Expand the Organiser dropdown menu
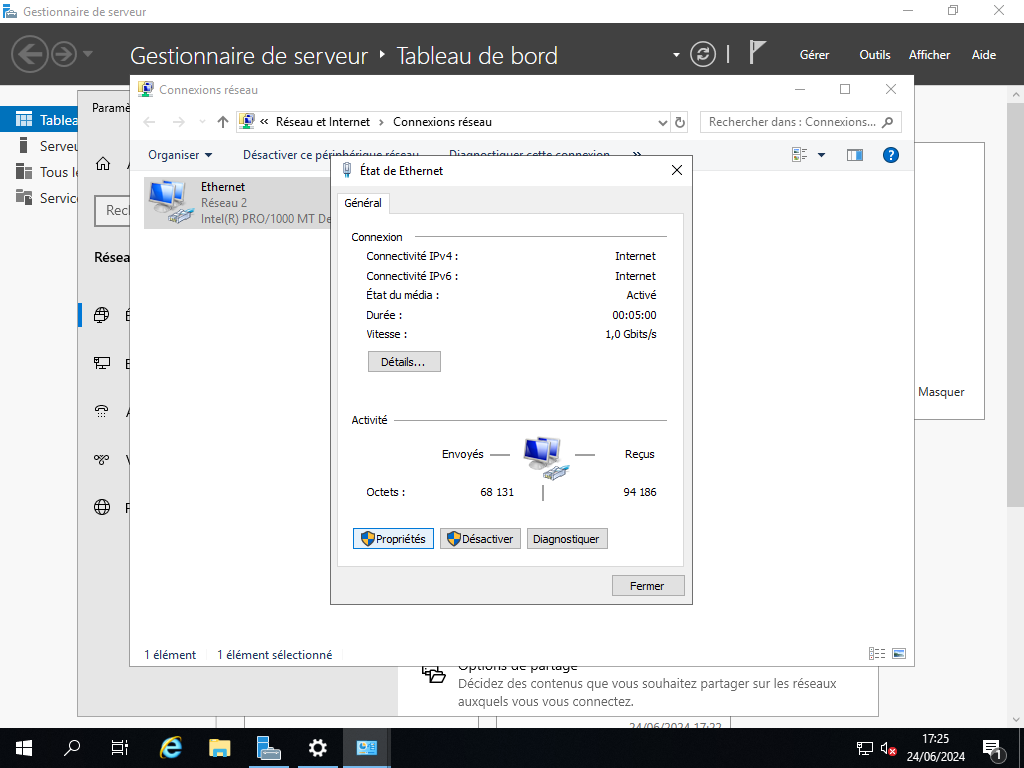This screenshot has width=1024, height=768. pyautogui.click(x=180, y=155)
